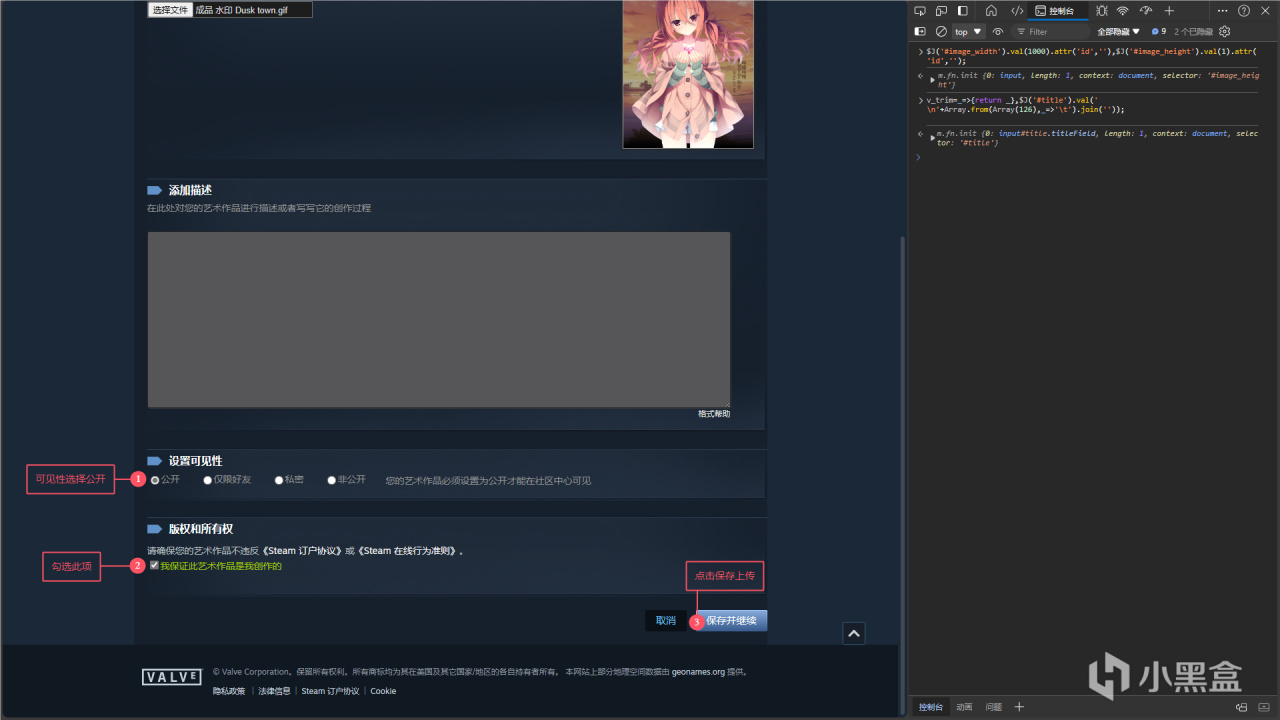Viewport: 1280px width, 720px height.
Task: Add a drawer tab with bottom plus icon
Action: point(1019,707)
